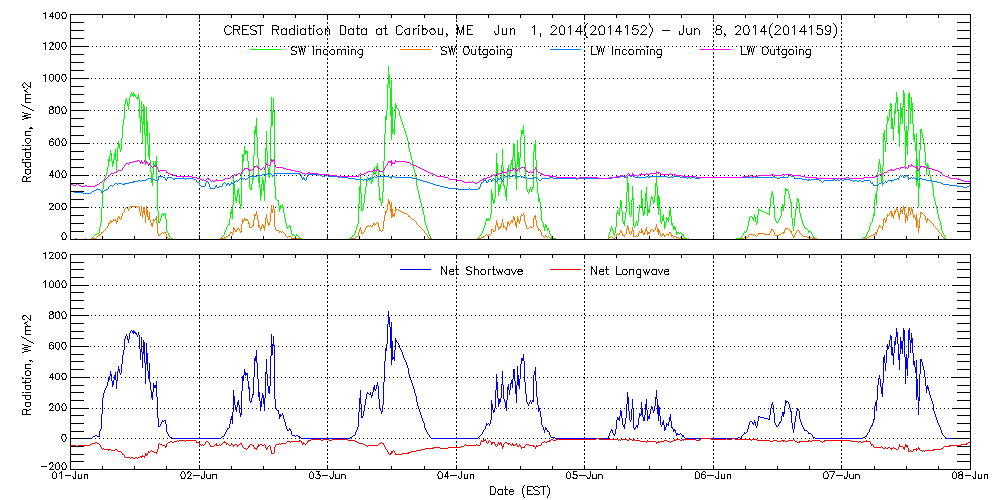Click the -200 tick on lower chart's y-axis
The image size is (1000, 500).
click(x=53, y=467)
